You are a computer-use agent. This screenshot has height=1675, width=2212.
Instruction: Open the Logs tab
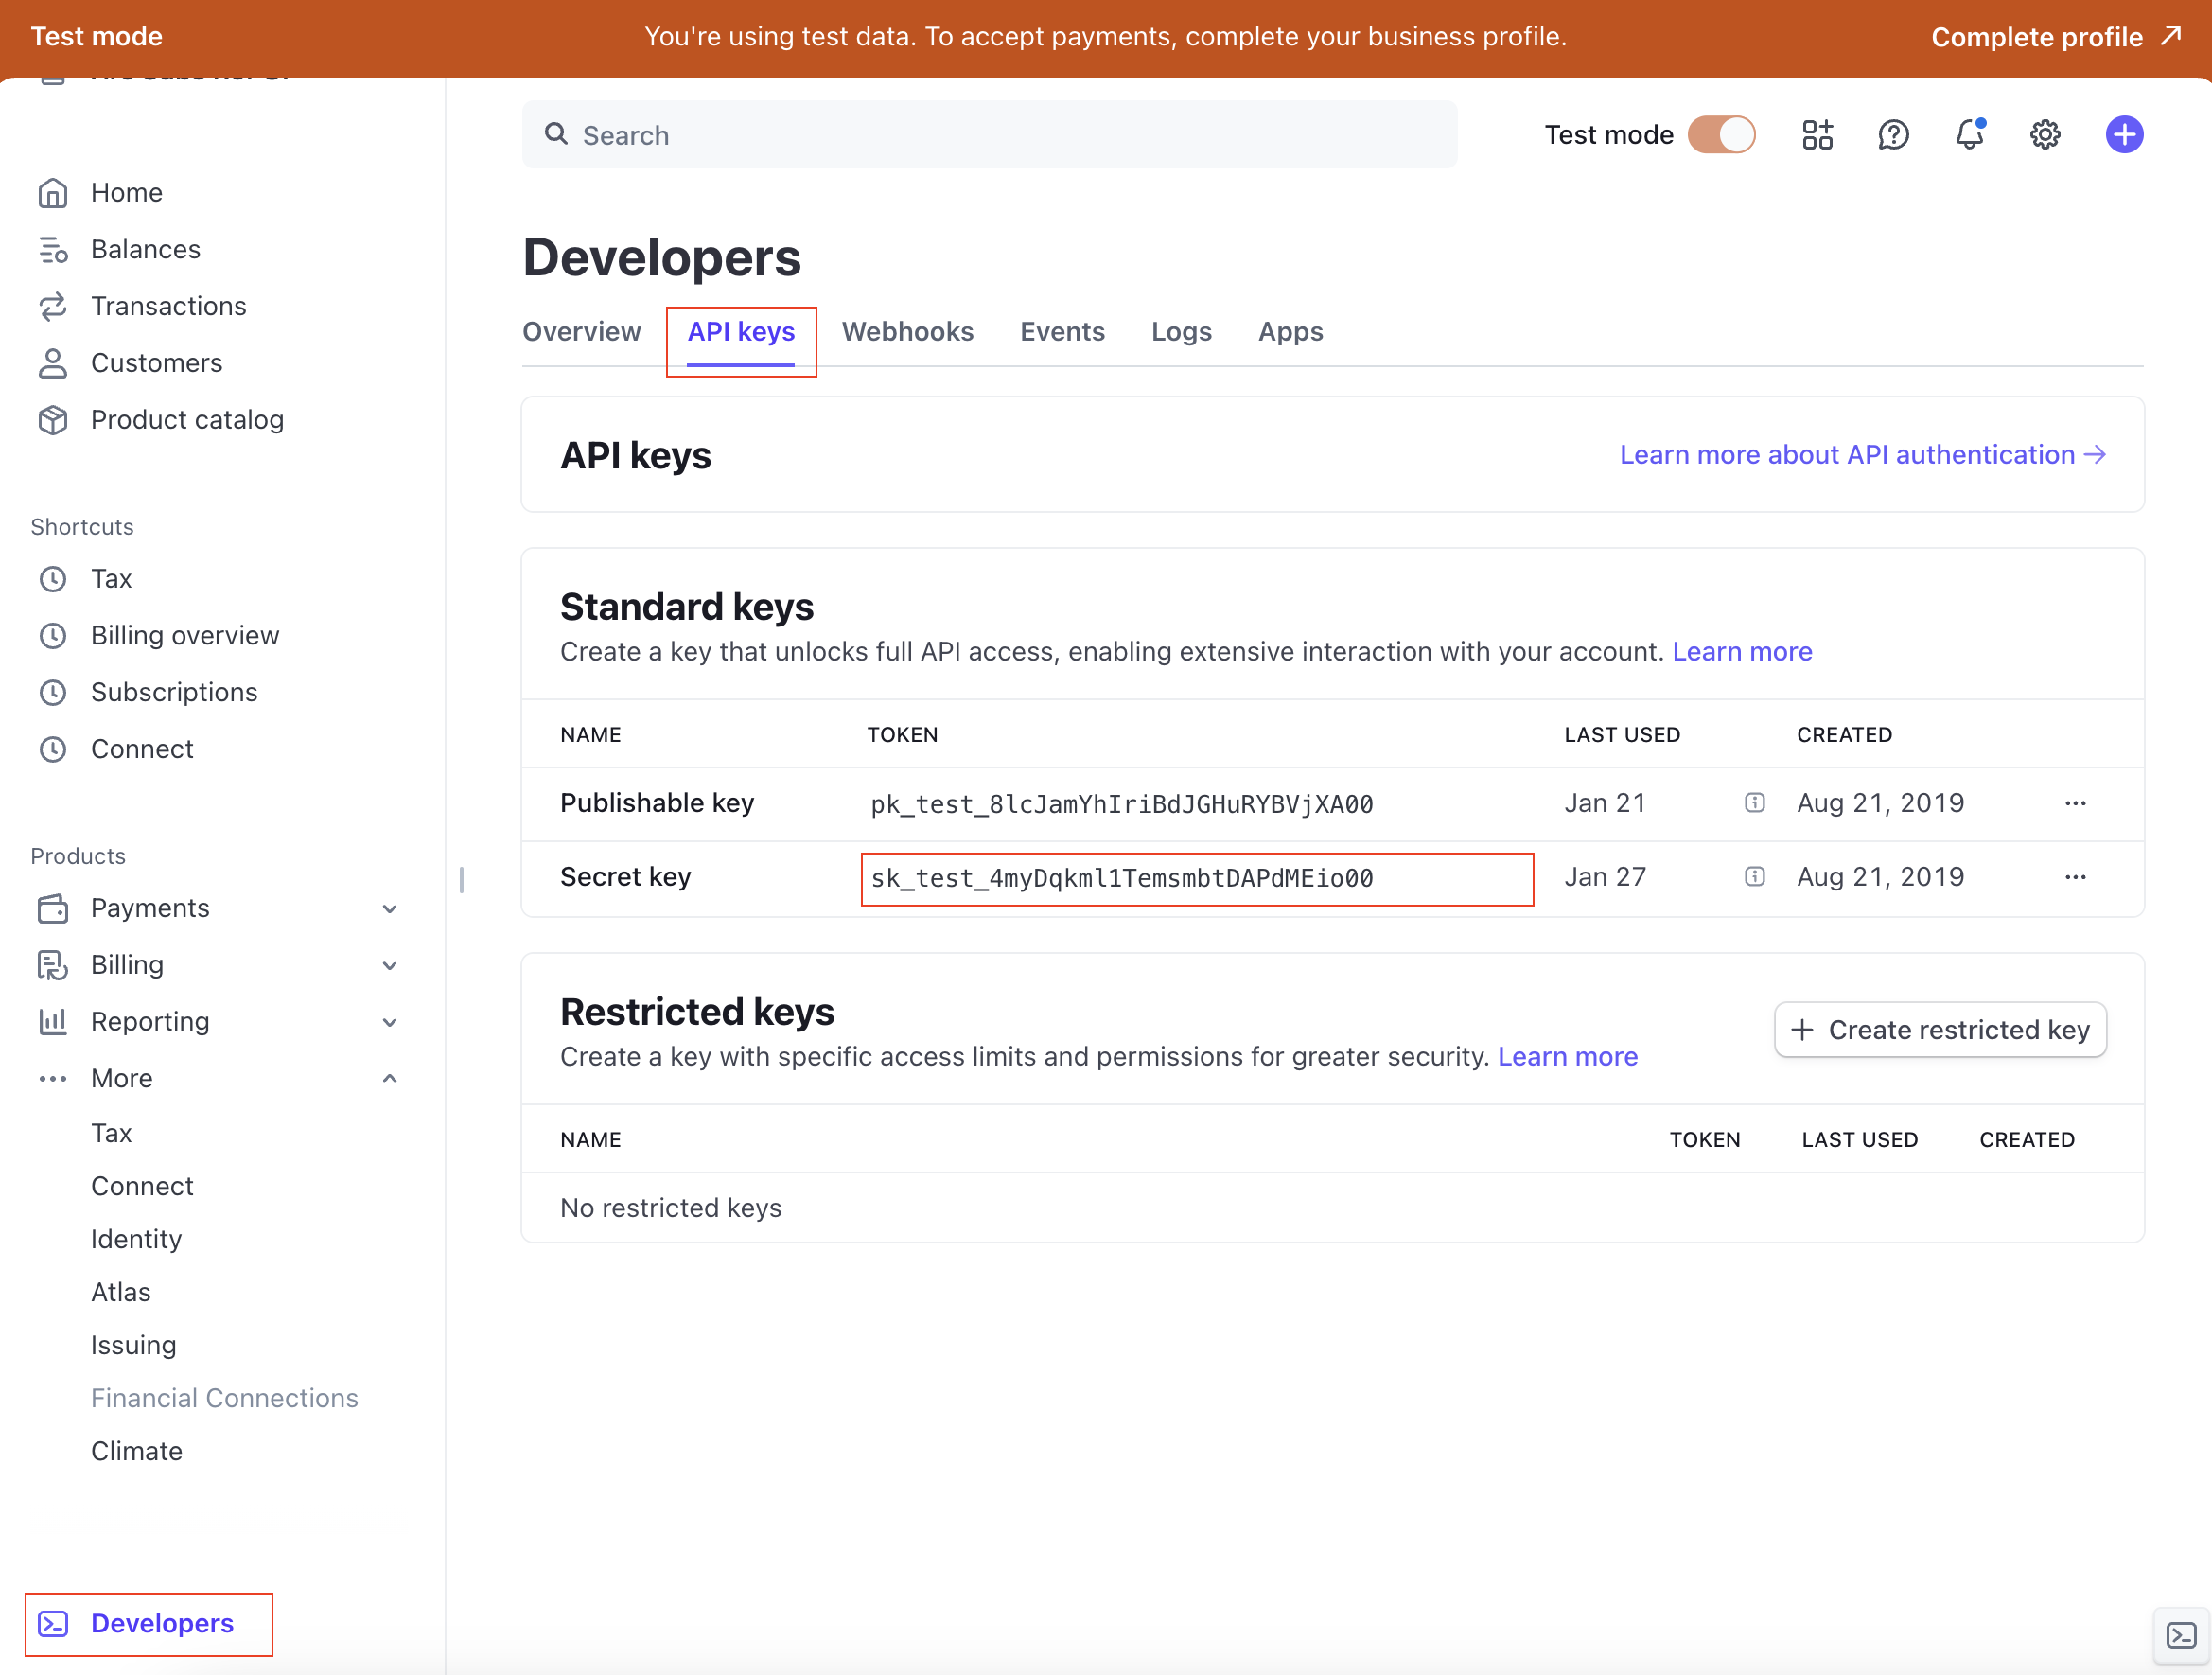coord(1181,332)
